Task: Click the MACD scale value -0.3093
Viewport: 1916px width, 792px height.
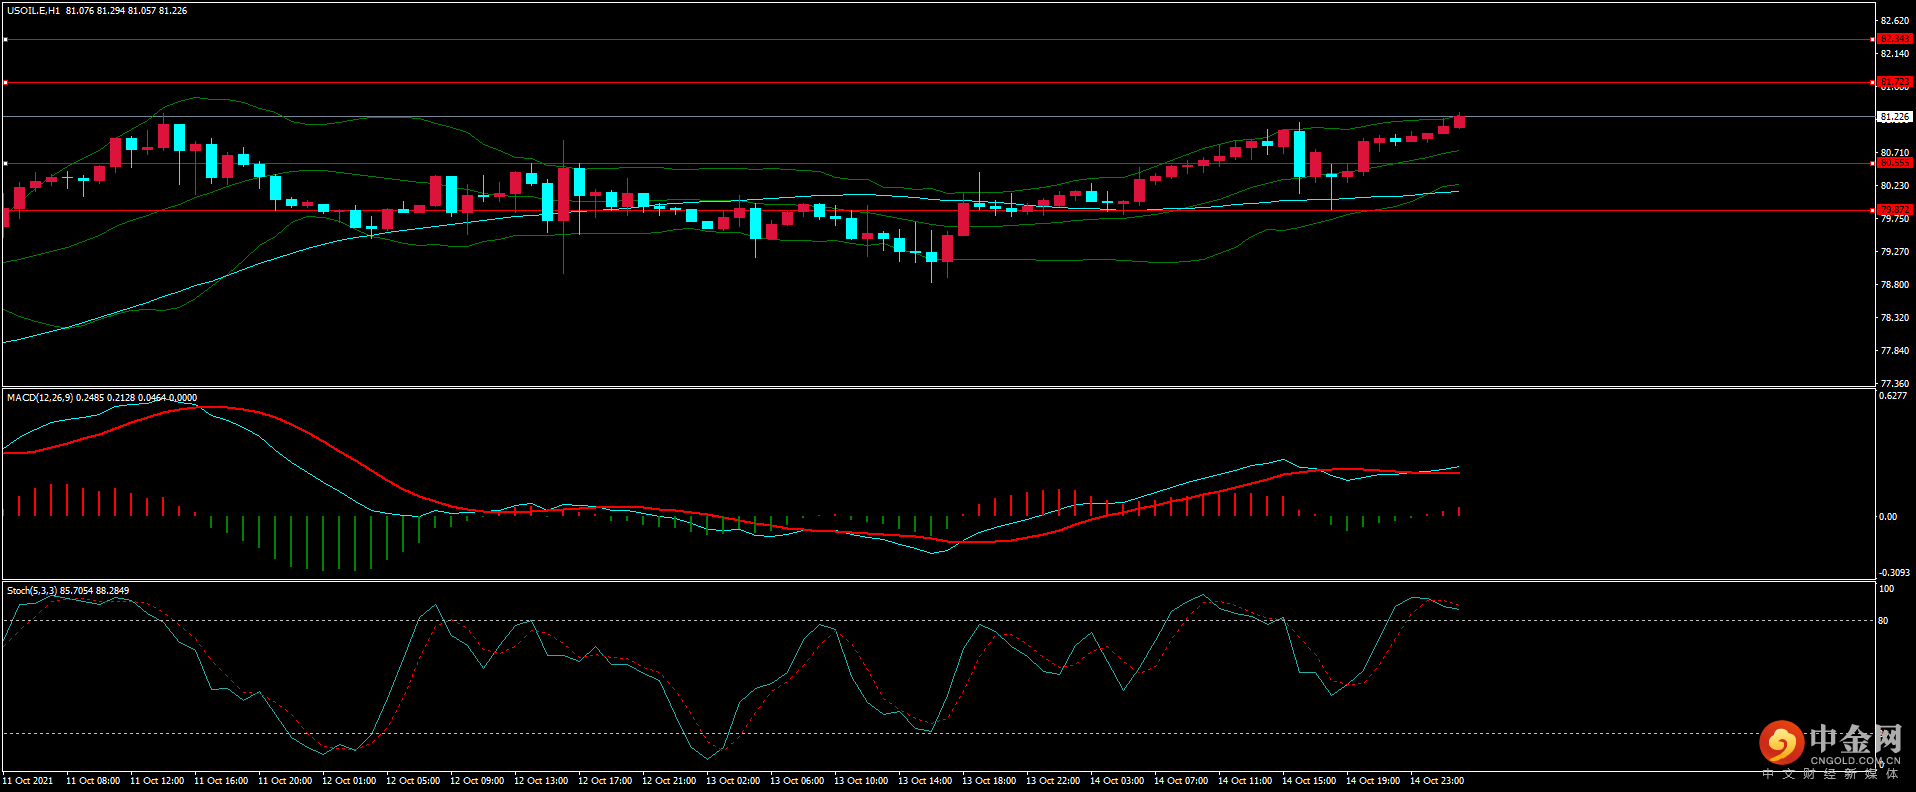Action: coord(1894,573)
